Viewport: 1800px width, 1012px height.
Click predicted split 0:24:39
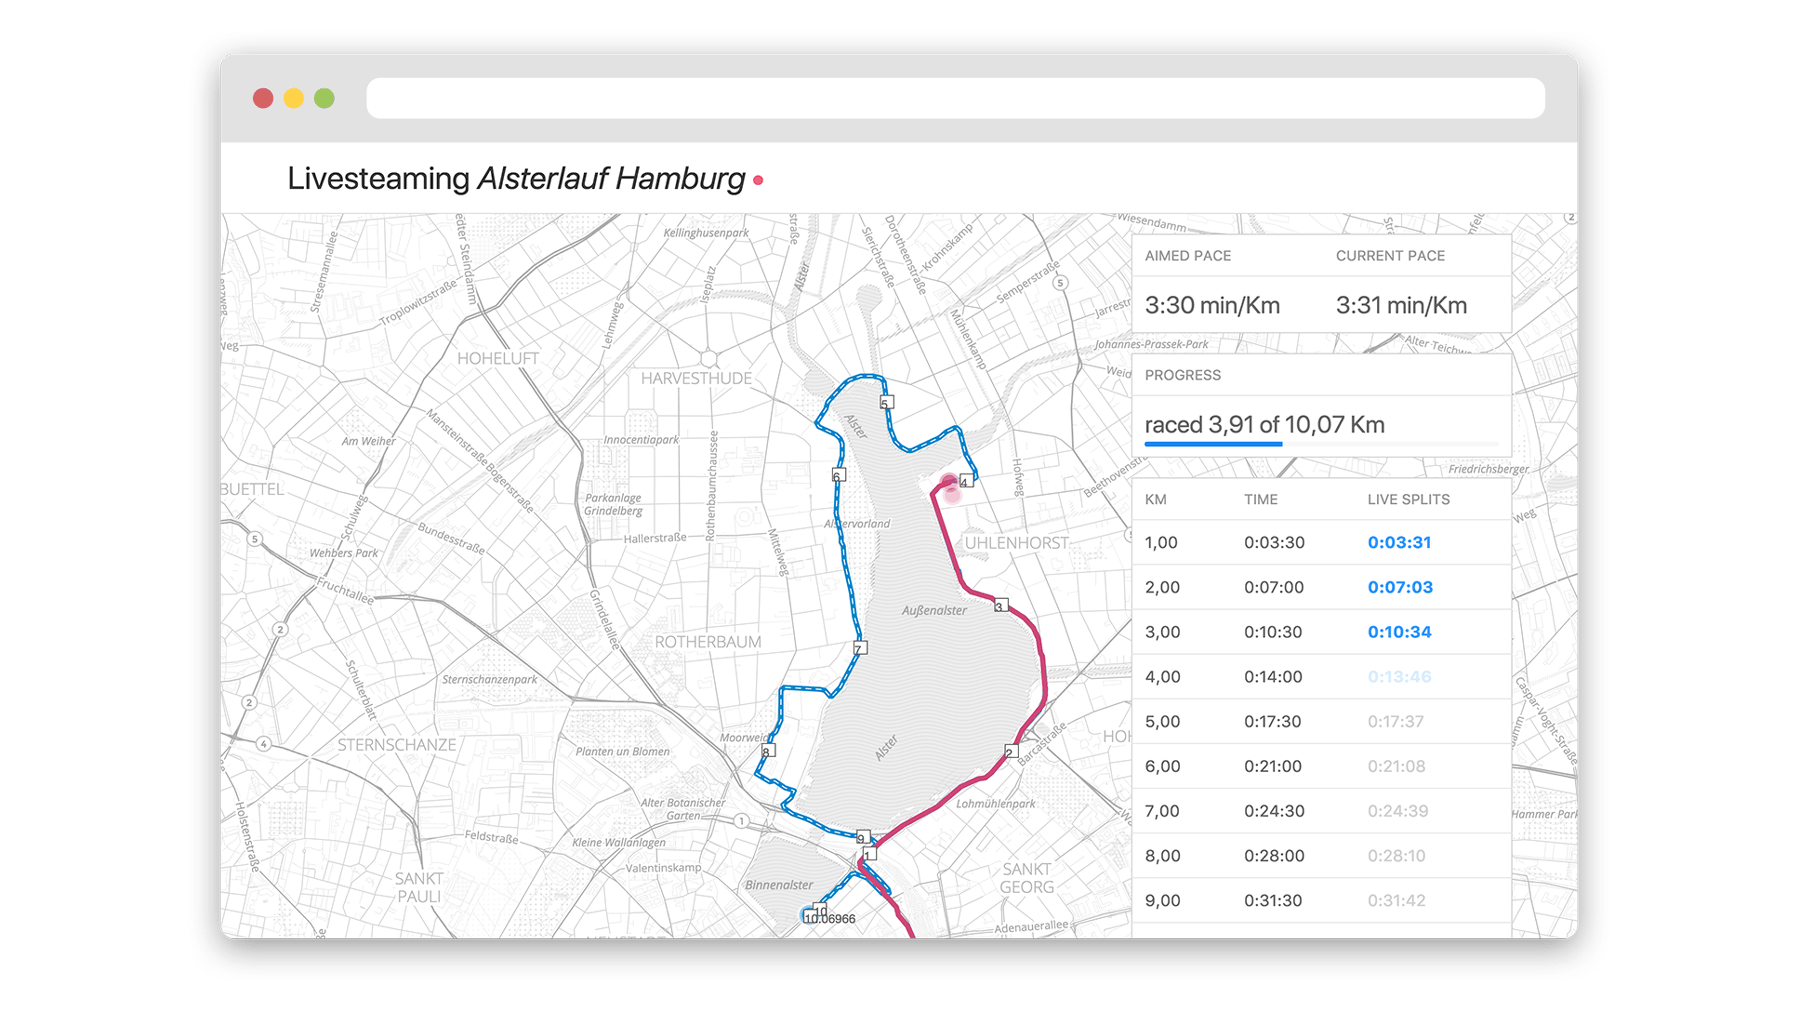click(x=1397, y=811)
